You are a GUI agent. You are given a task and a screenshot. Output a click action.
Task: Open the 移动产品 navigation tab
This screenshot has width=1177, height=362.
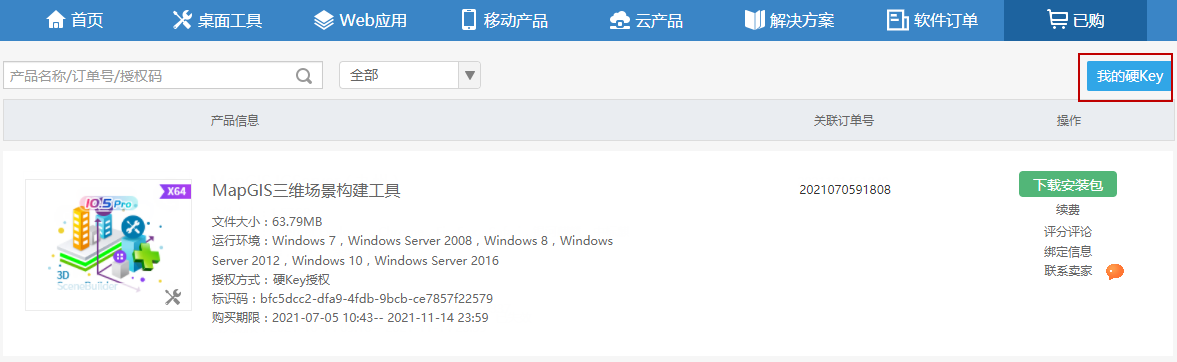pos(504,20)
